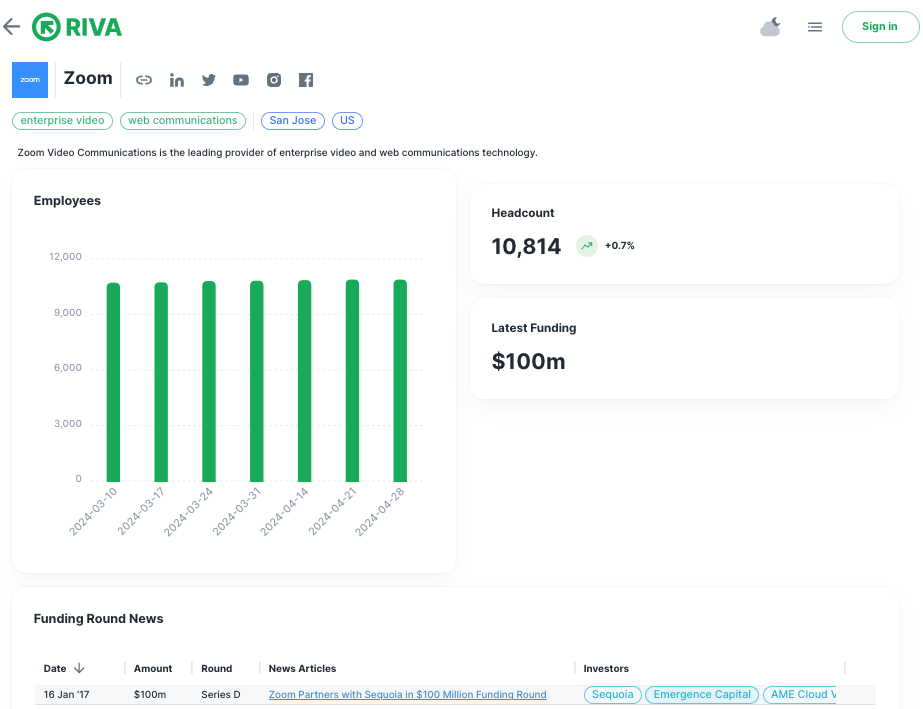The image size is (923, 709).
Task: Select the US country tag
Action: [x=347, y=121]
